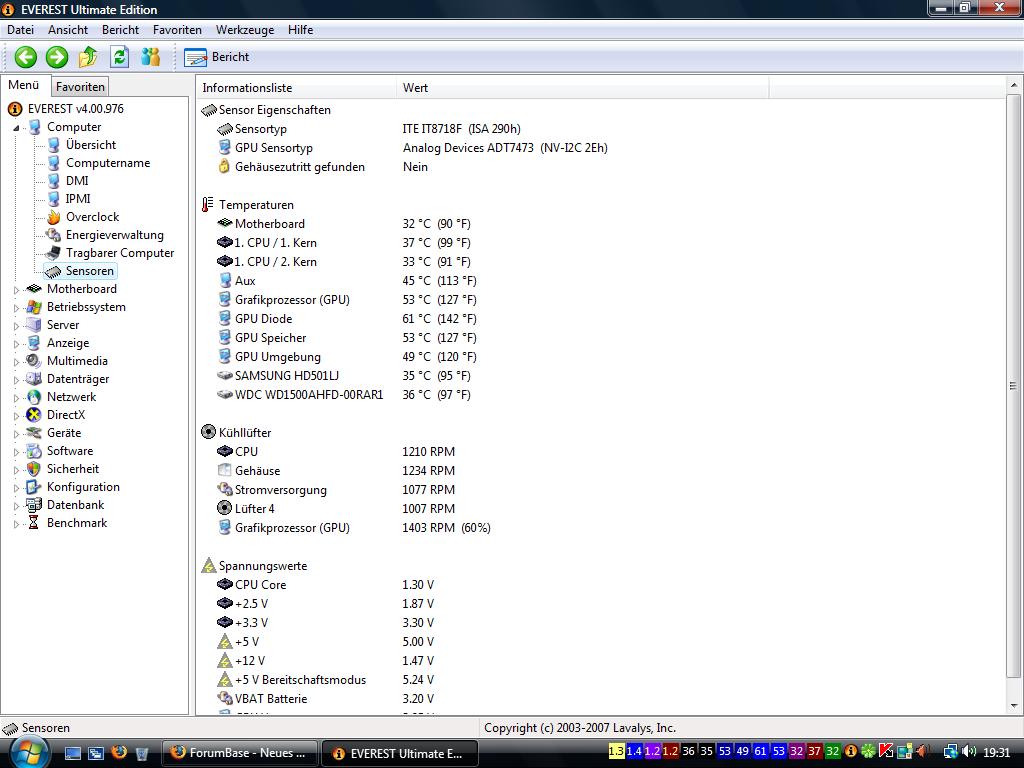1024x768 pixels.
Task: Open the Bericht report button
Action: point(217,57)
